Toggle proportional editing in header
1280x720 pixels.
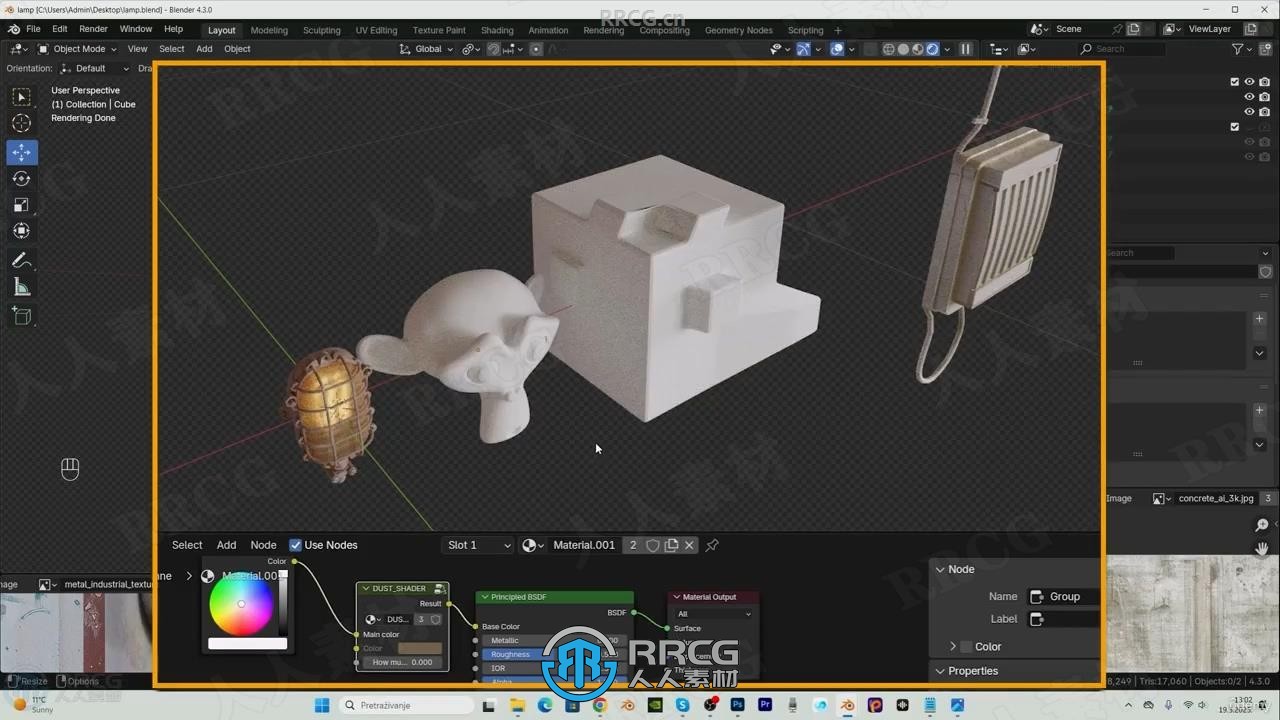pos(536,49)
